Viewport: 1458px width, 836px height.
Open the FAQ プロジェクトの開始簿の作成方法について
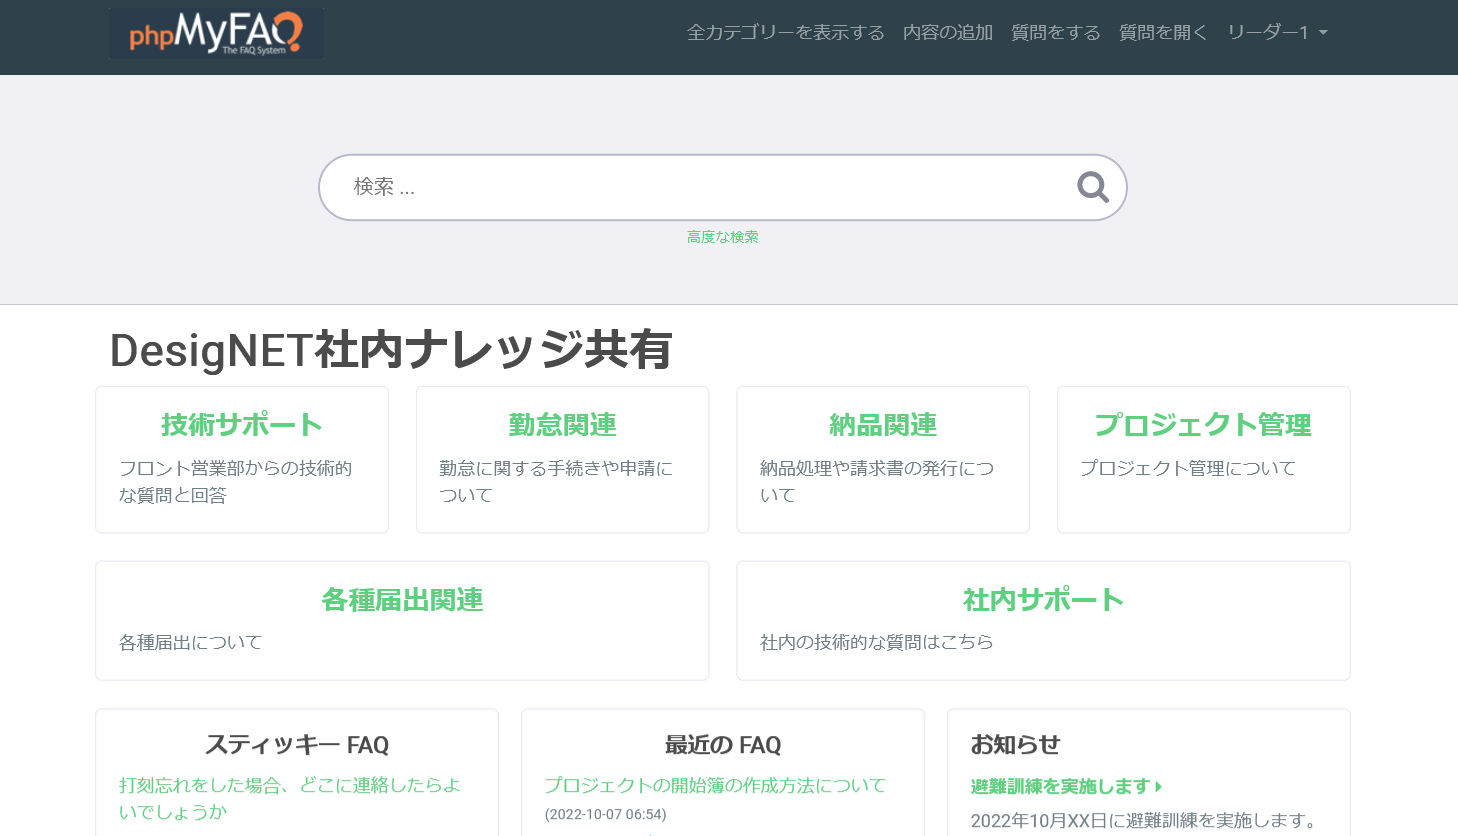click(716, 786)
